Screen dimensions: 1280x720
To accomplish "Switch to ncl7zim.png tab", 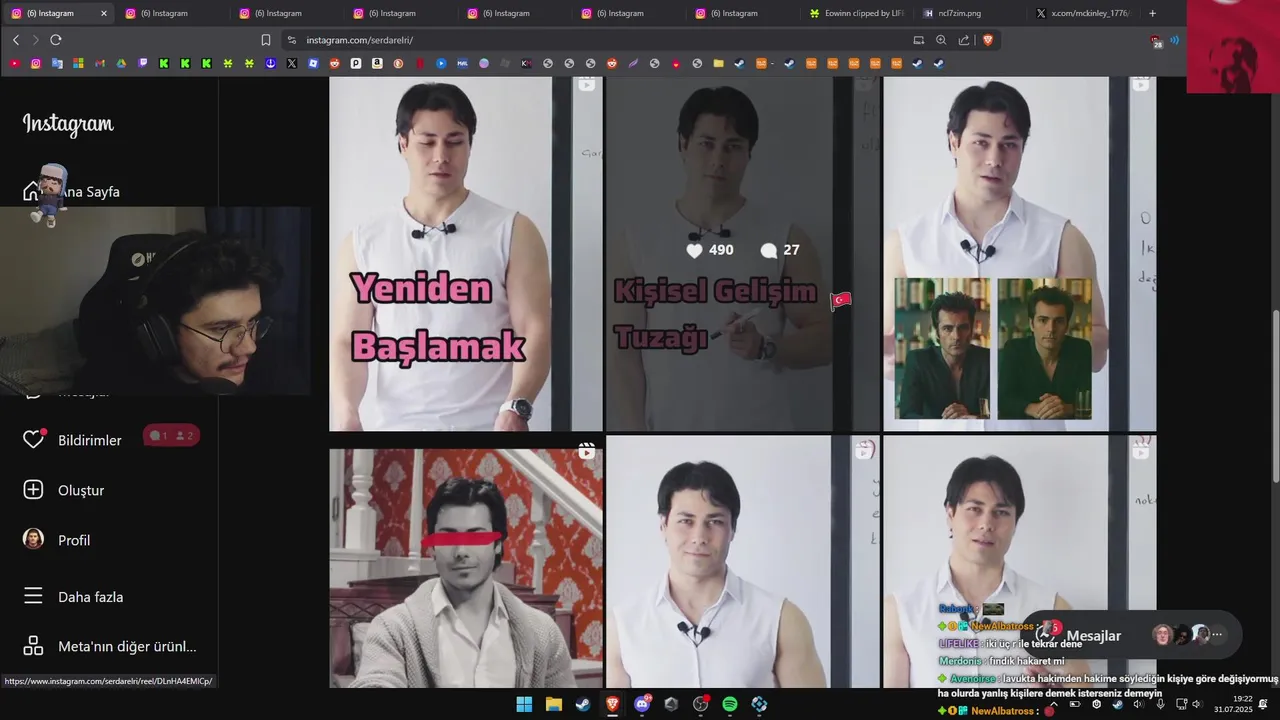I will (970, 13).
